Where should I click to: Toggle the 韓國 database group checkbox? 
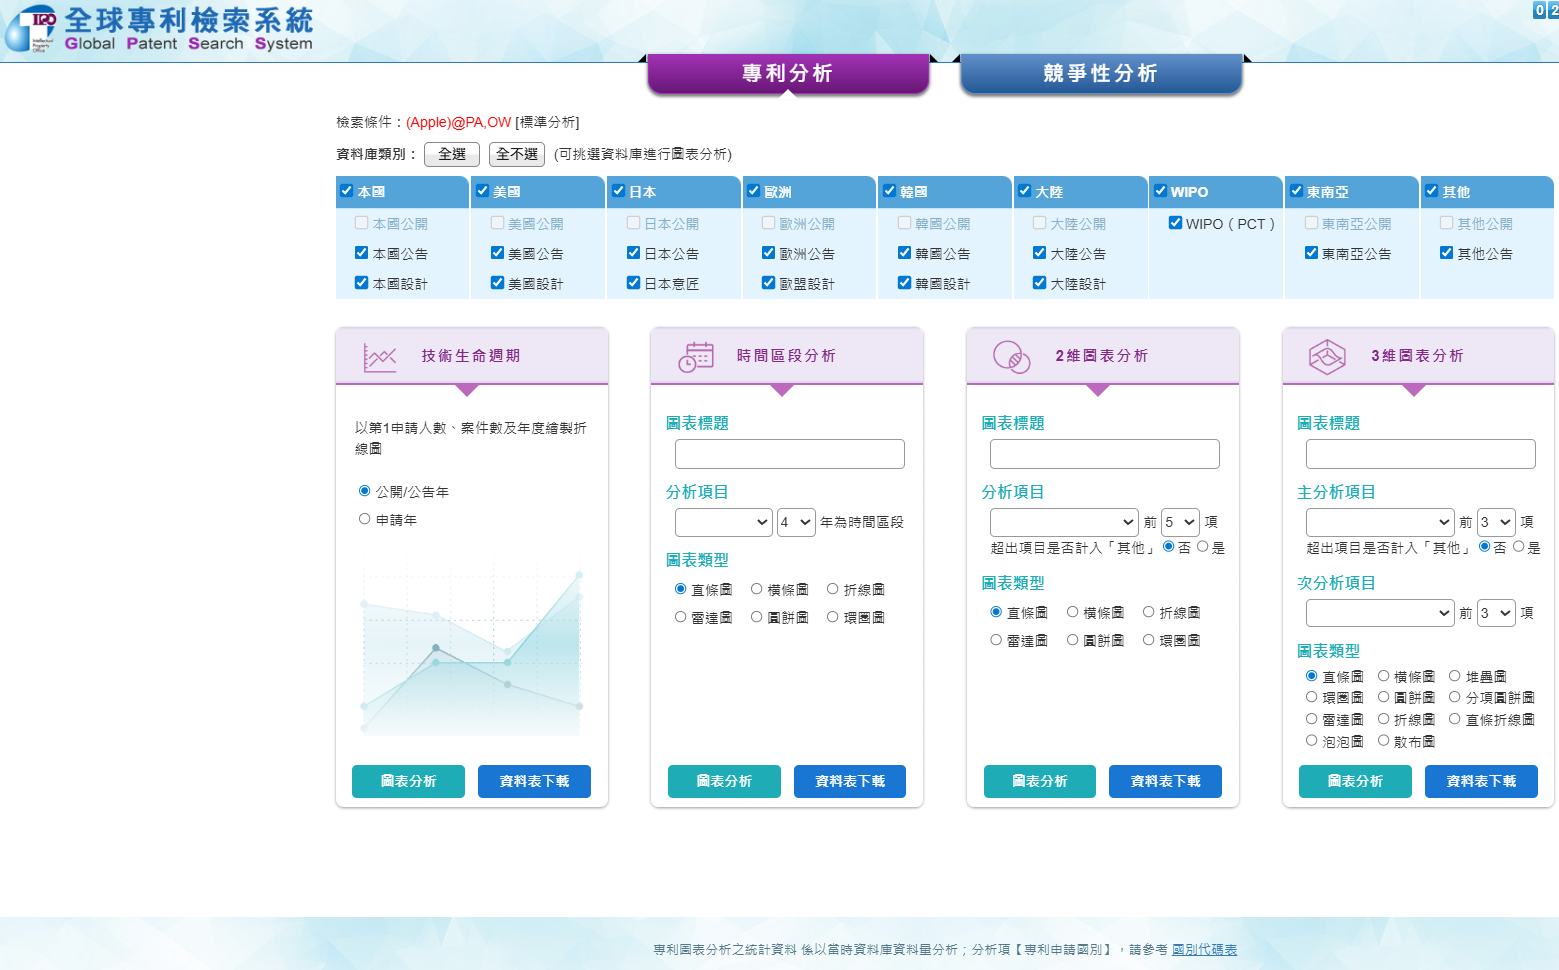point(890,191)
